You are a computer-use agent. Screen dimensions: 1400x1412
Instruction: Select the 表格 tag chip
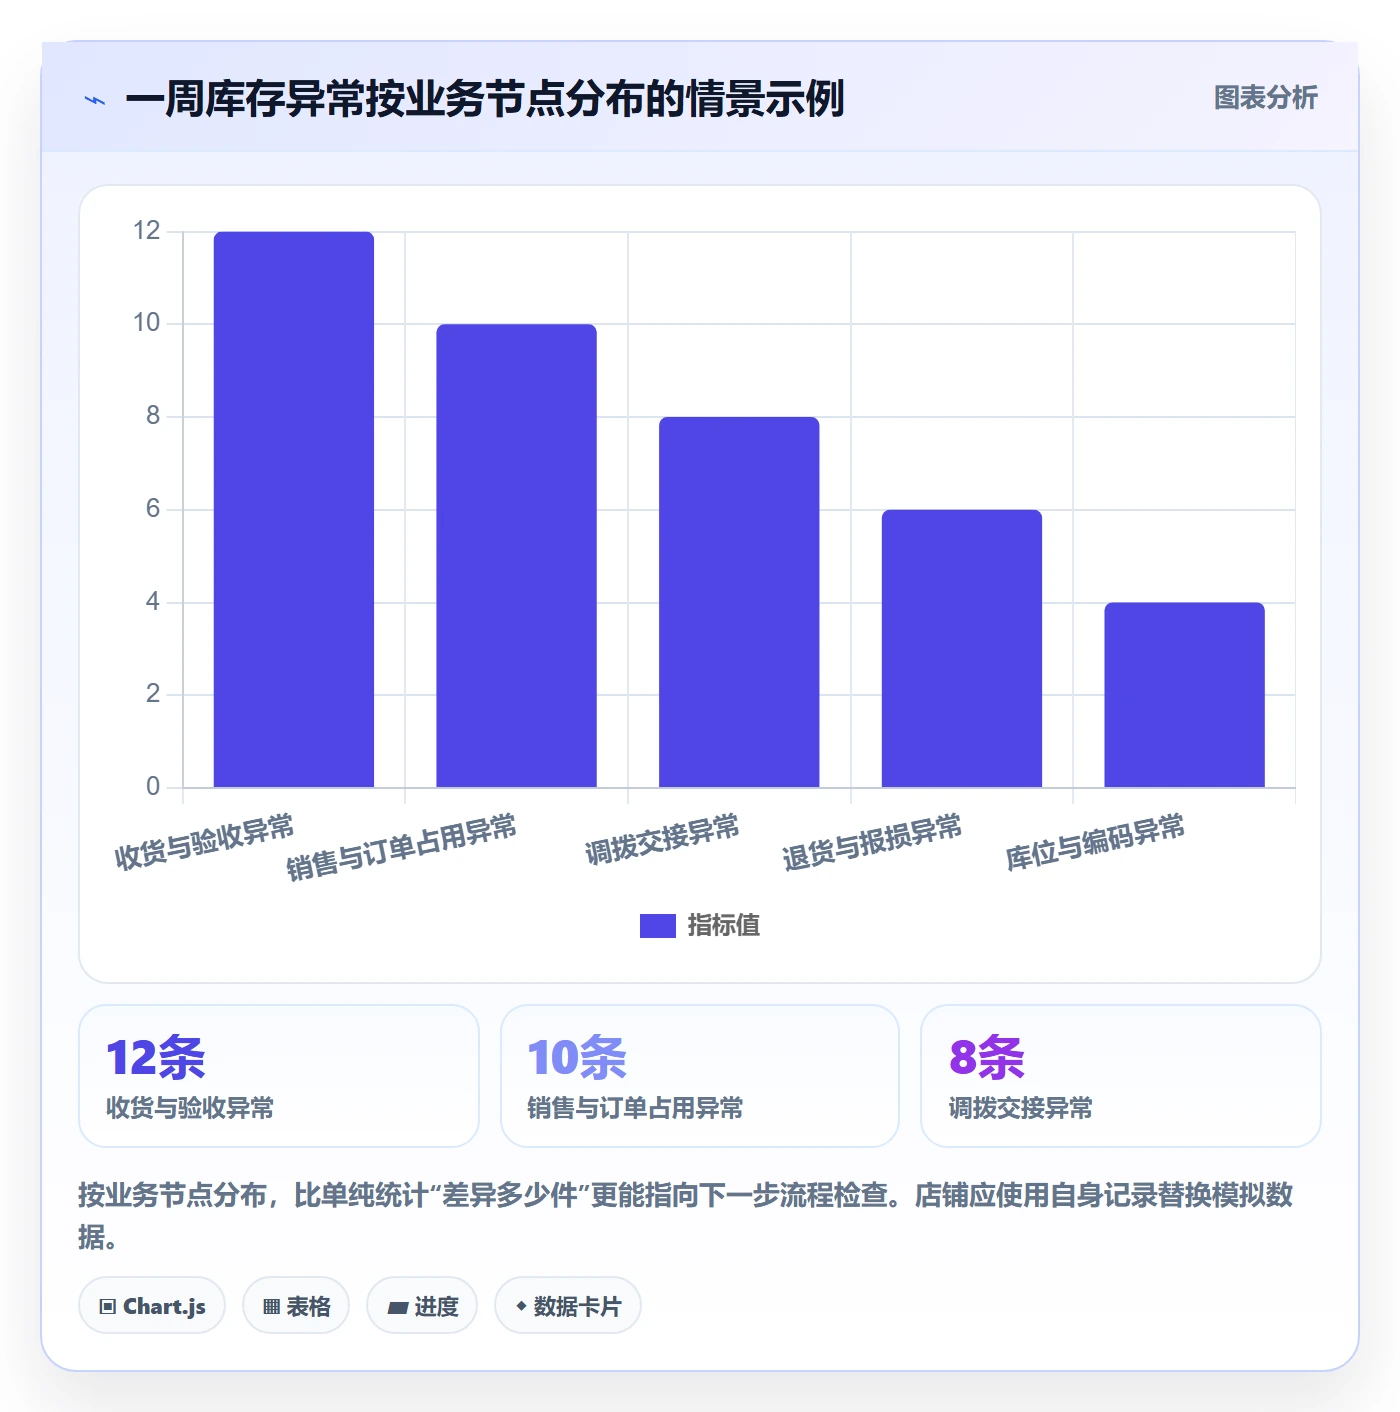coord(296,1306)
